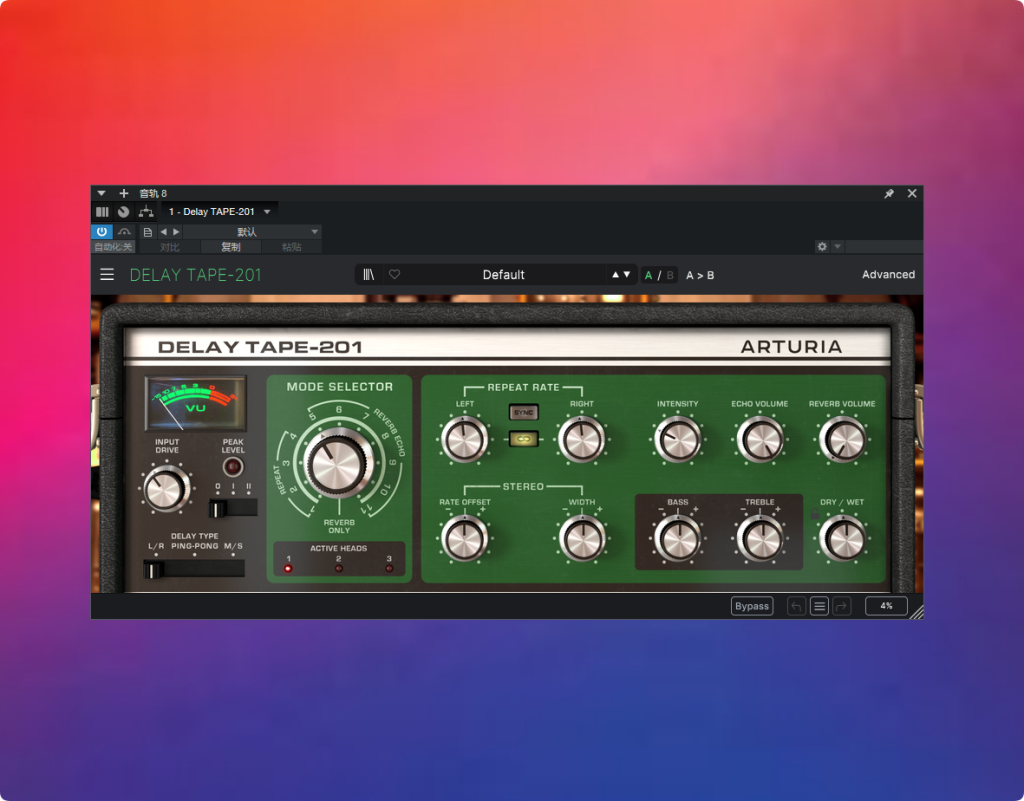
Task: Add an insert with the plus icon
Action: (123, 193)
